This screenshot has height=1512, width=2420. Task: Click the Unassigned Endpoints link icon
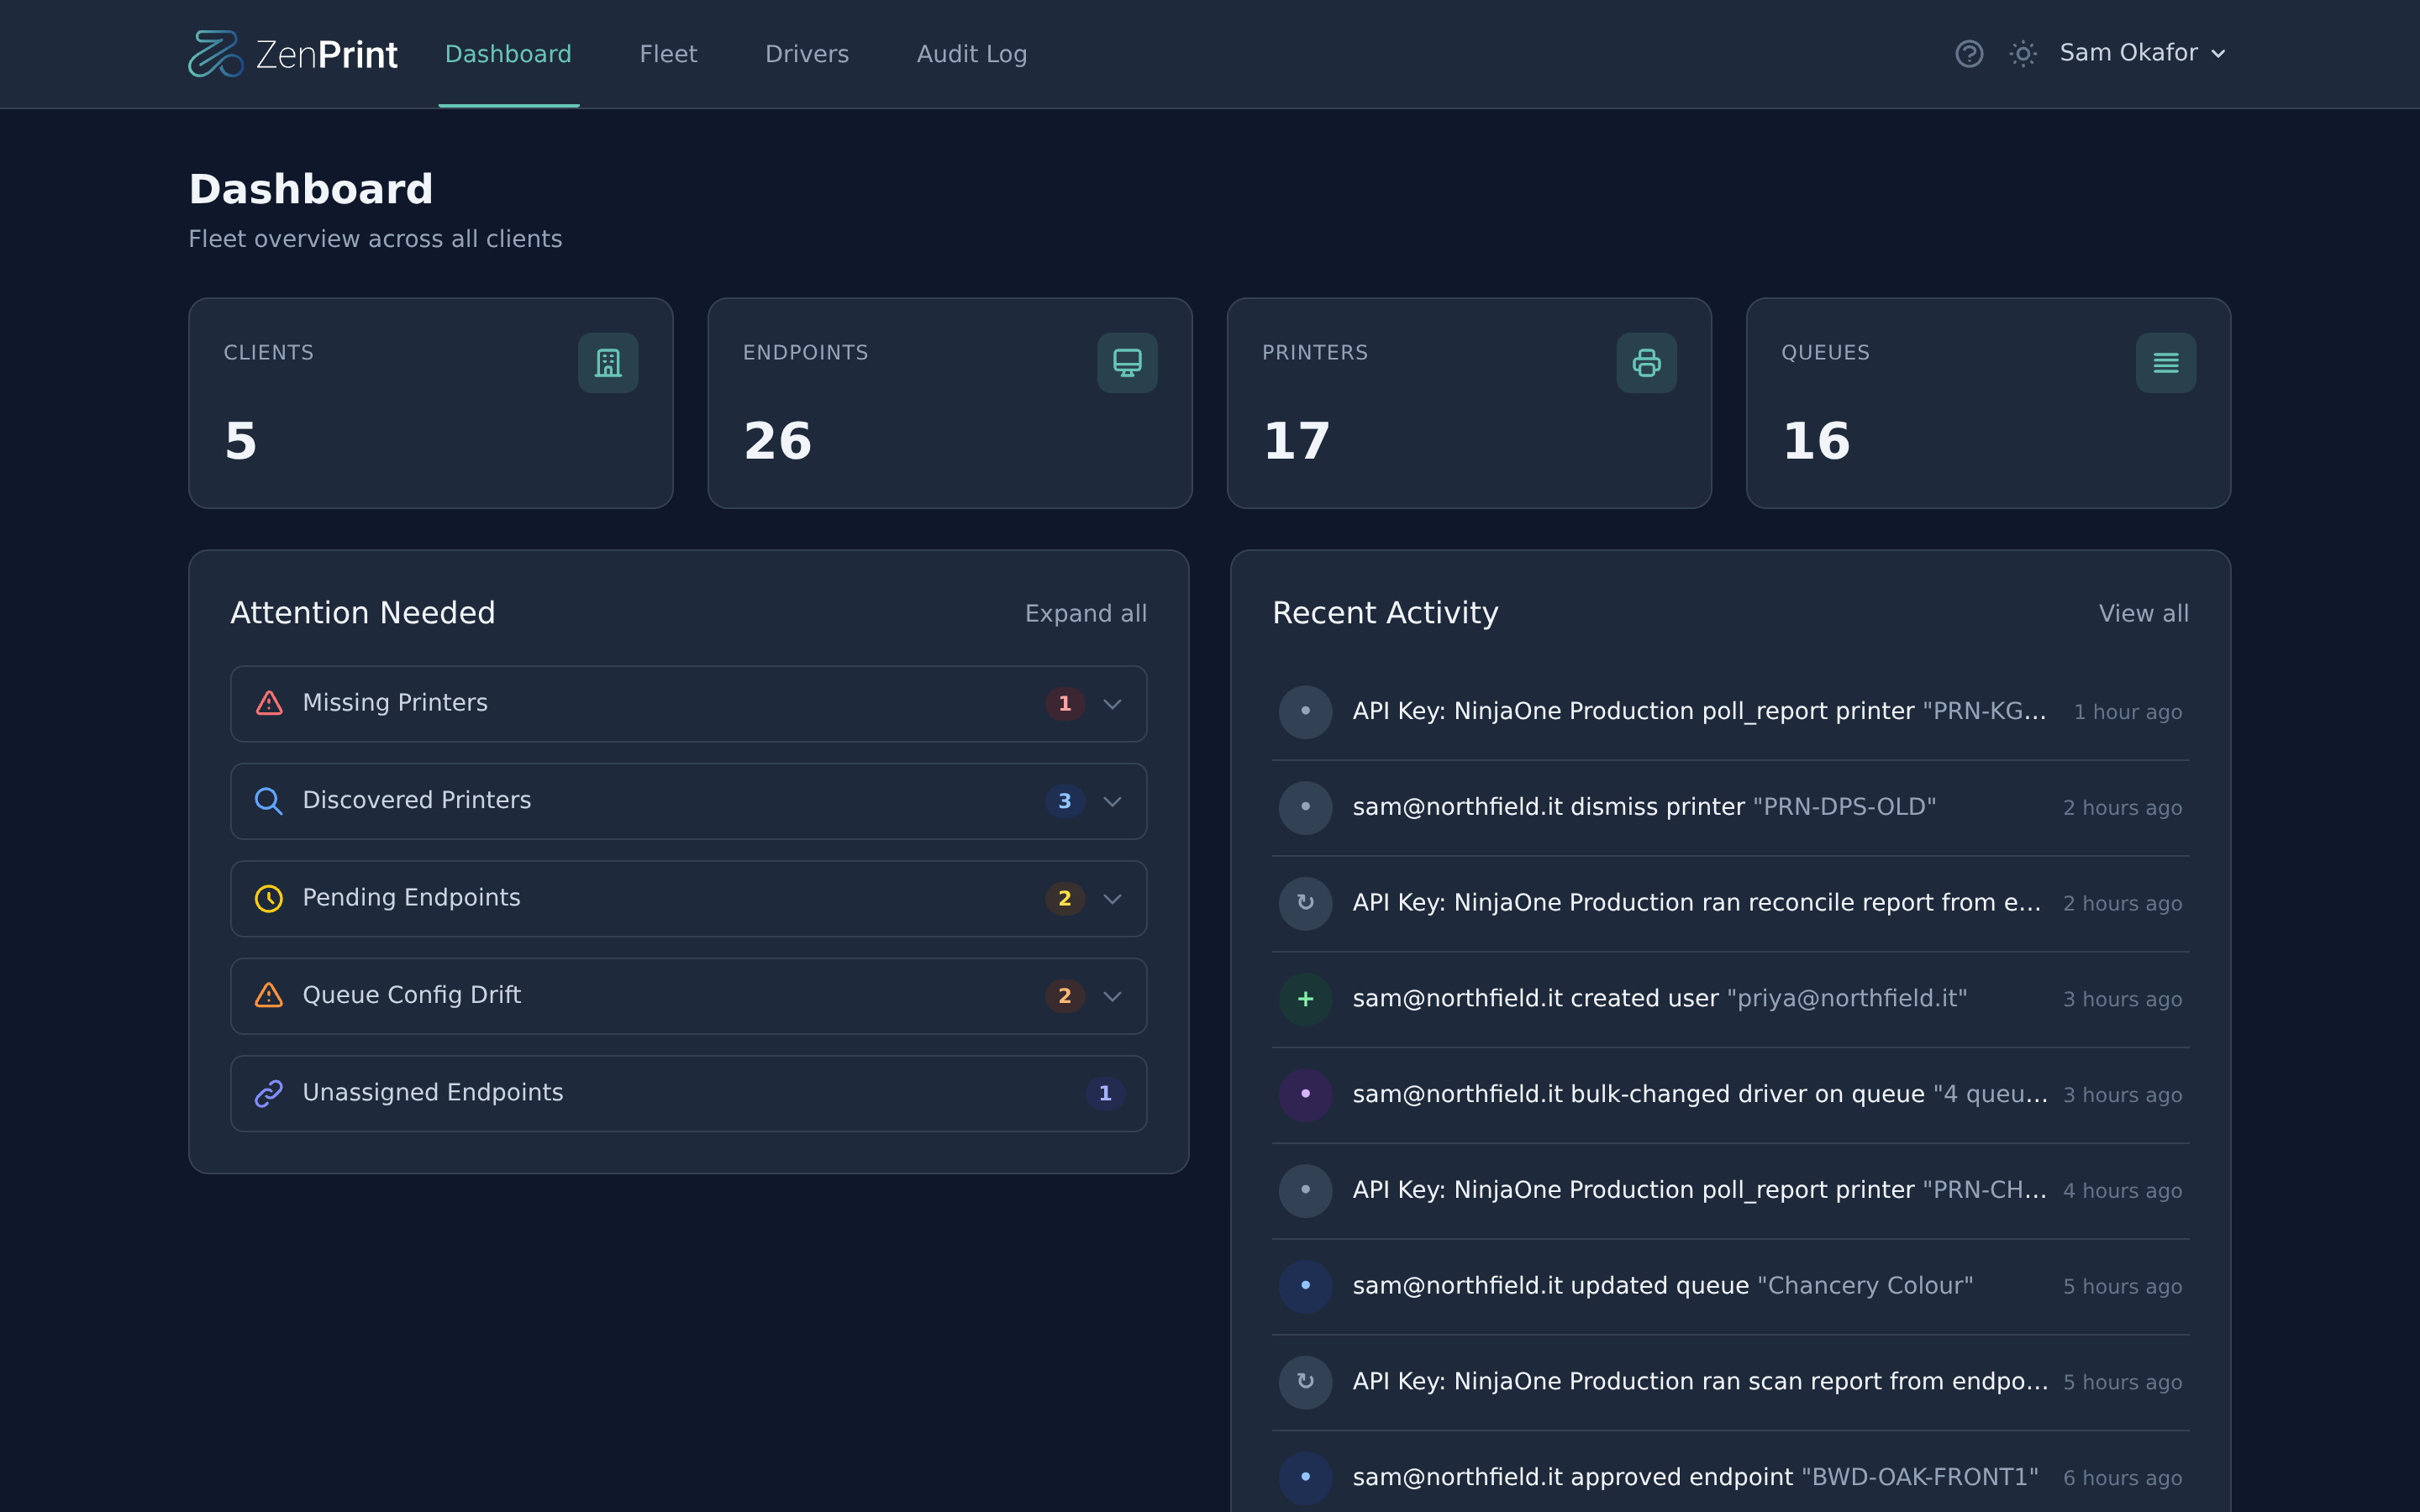pyautogui.click(x=269, y=1093)
